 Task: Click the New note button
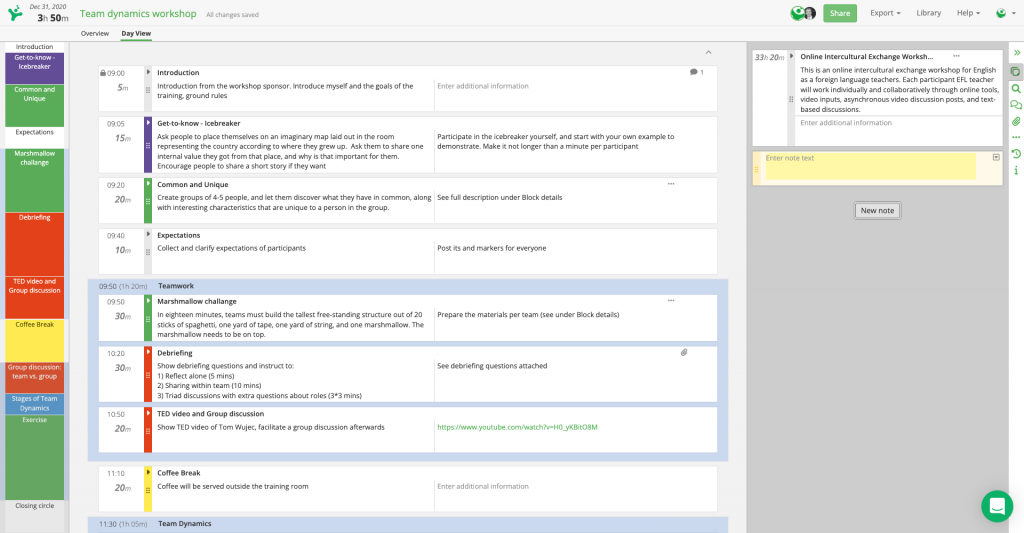(877, 210)
